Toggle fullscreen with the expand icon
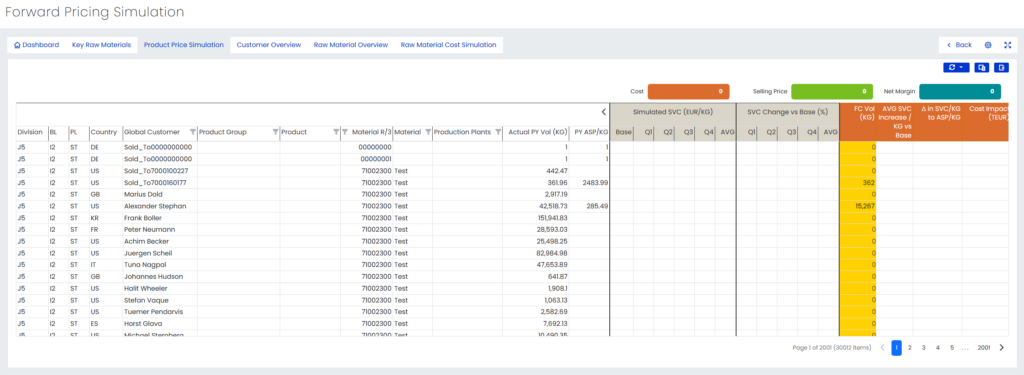This screenshot has height=375, width=1024. point(1007,45)
